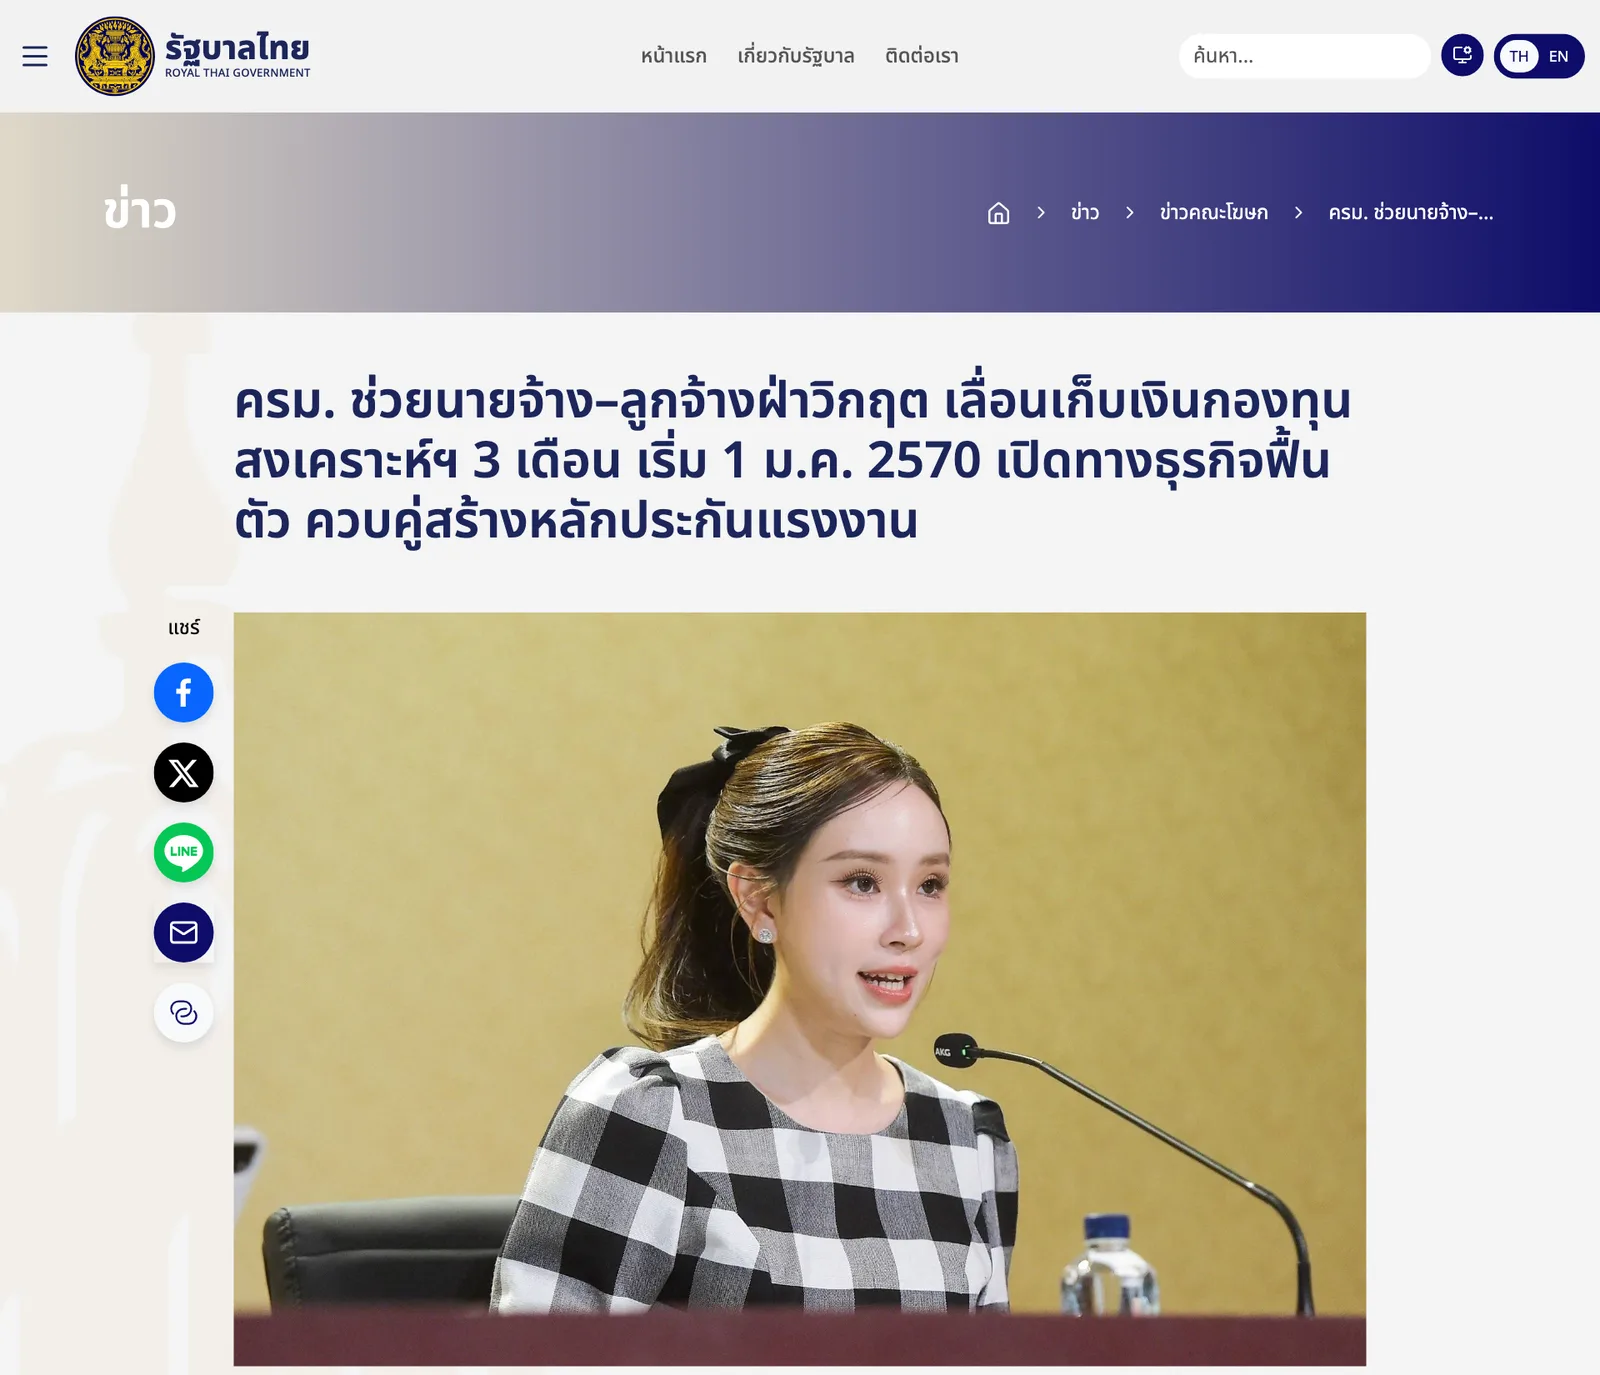Copy article link icon

click(184, 1012)
